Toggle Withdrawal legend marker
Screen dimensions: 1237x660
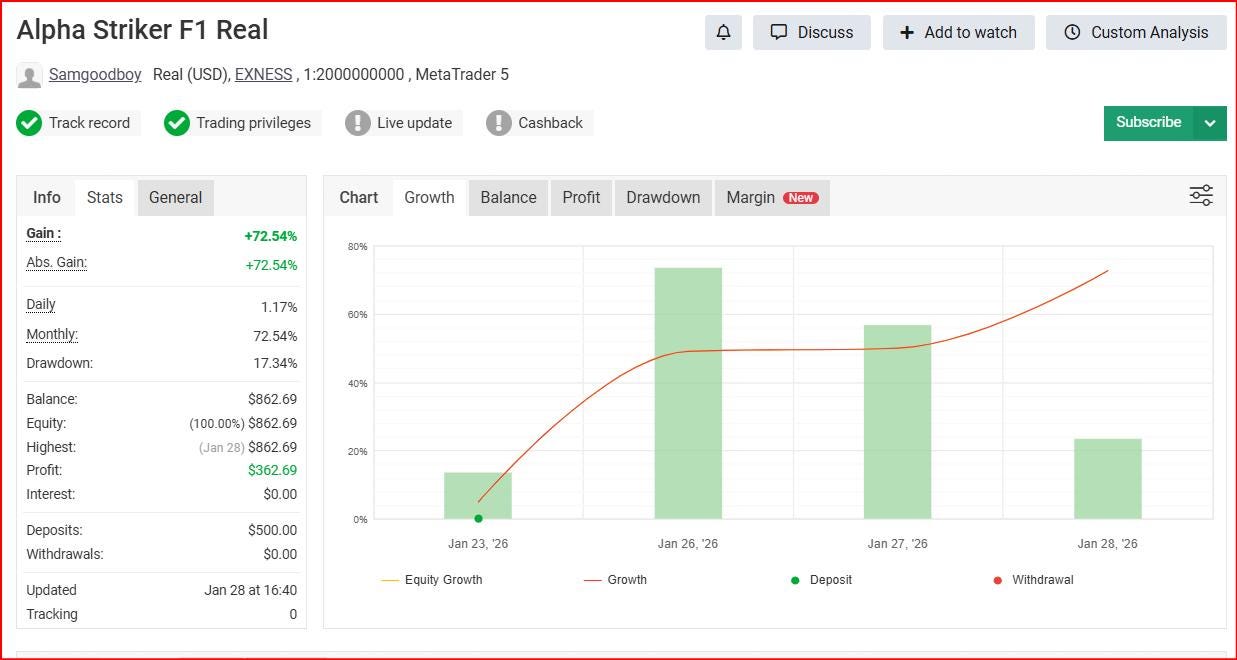(1033, 580)
